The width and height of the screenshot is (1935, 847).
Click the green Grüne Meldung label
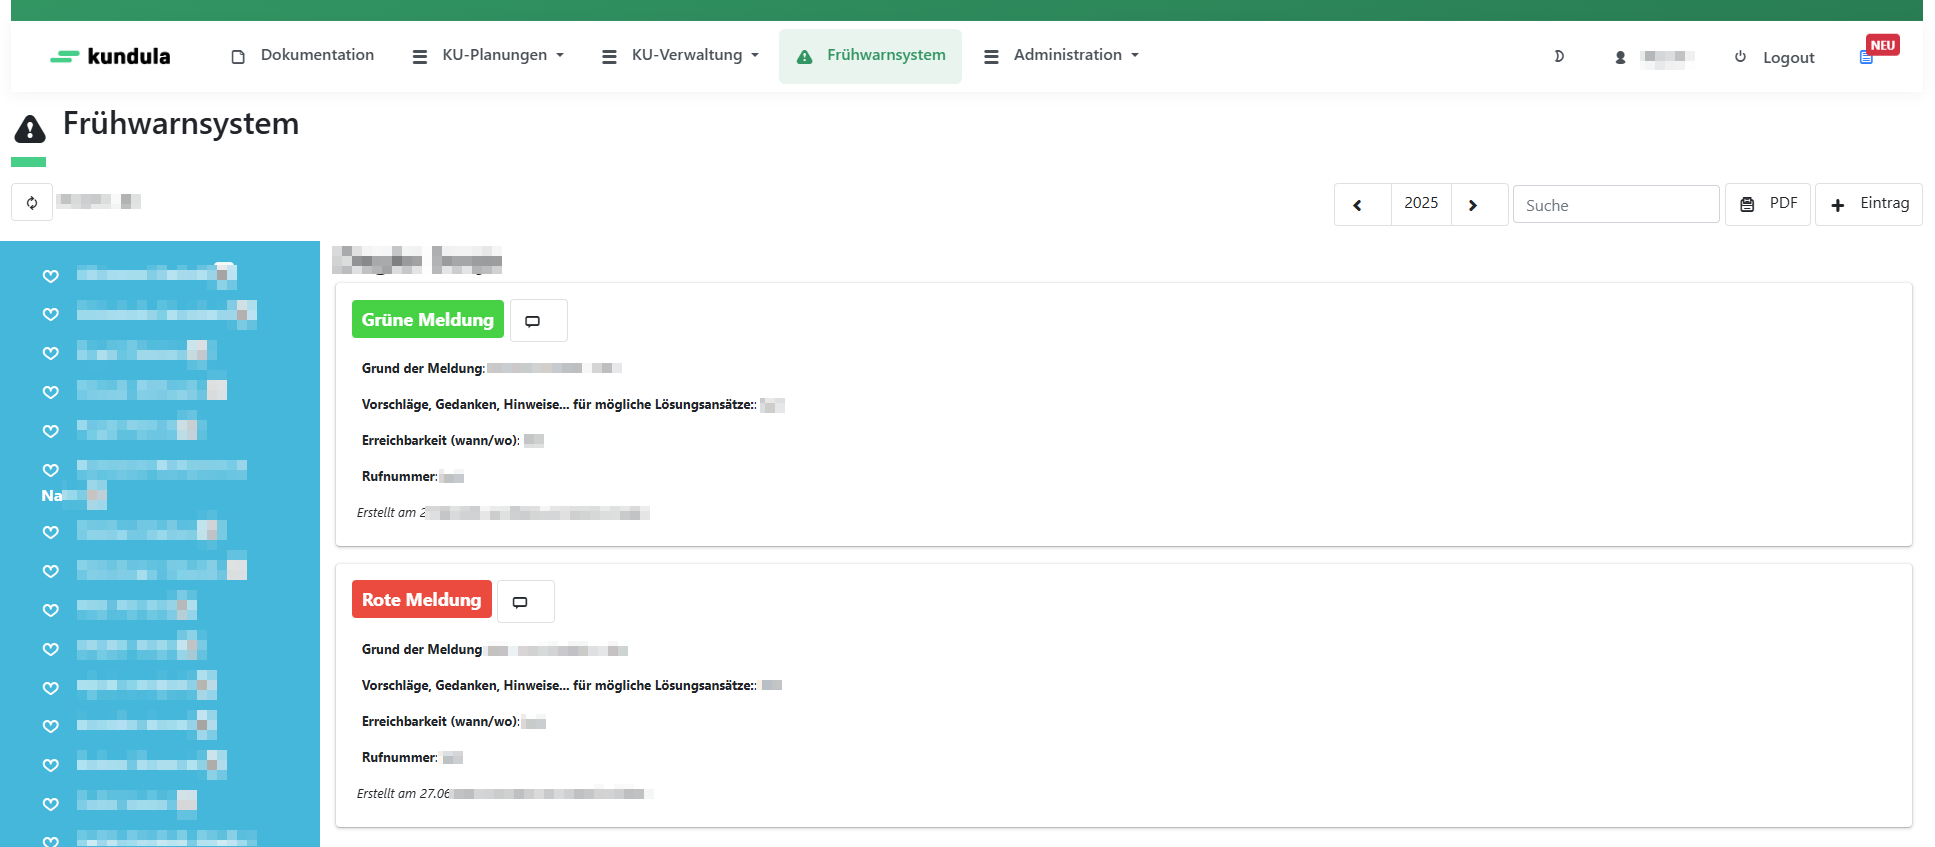tap(427, 320)
